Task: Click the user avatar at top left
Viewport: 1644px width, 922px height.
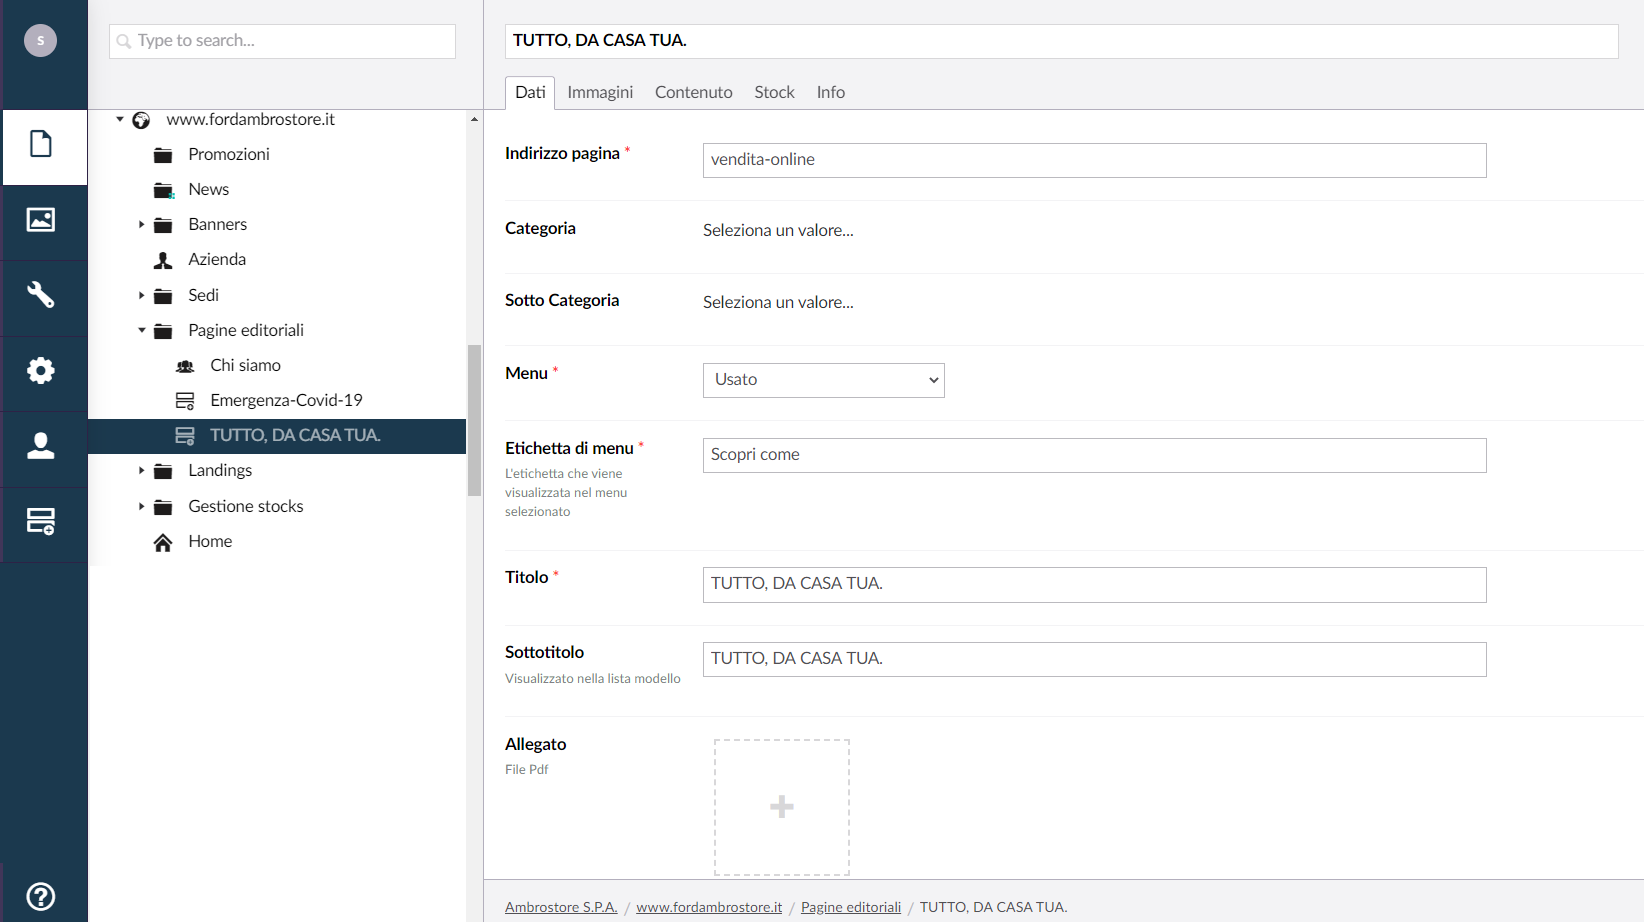Action: click(x=40, y=40)
